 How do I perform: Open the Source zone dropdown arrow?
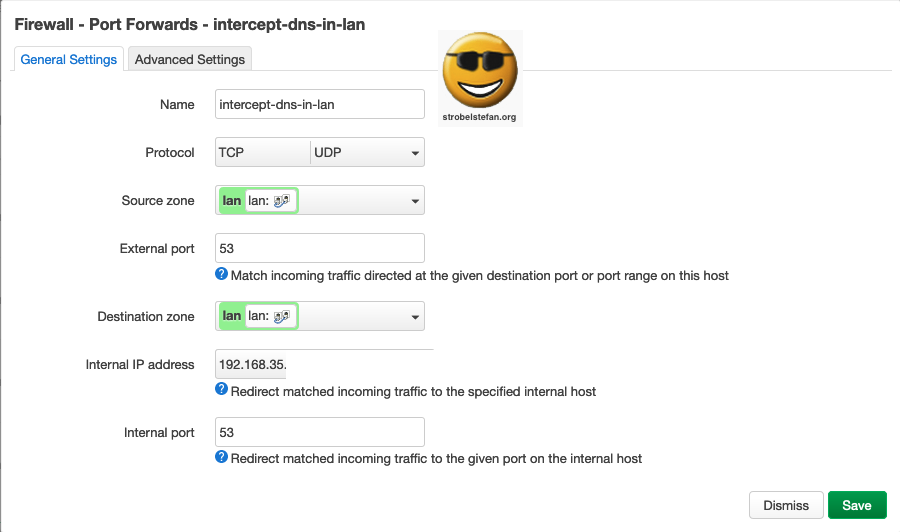click(x=414, y=201)
